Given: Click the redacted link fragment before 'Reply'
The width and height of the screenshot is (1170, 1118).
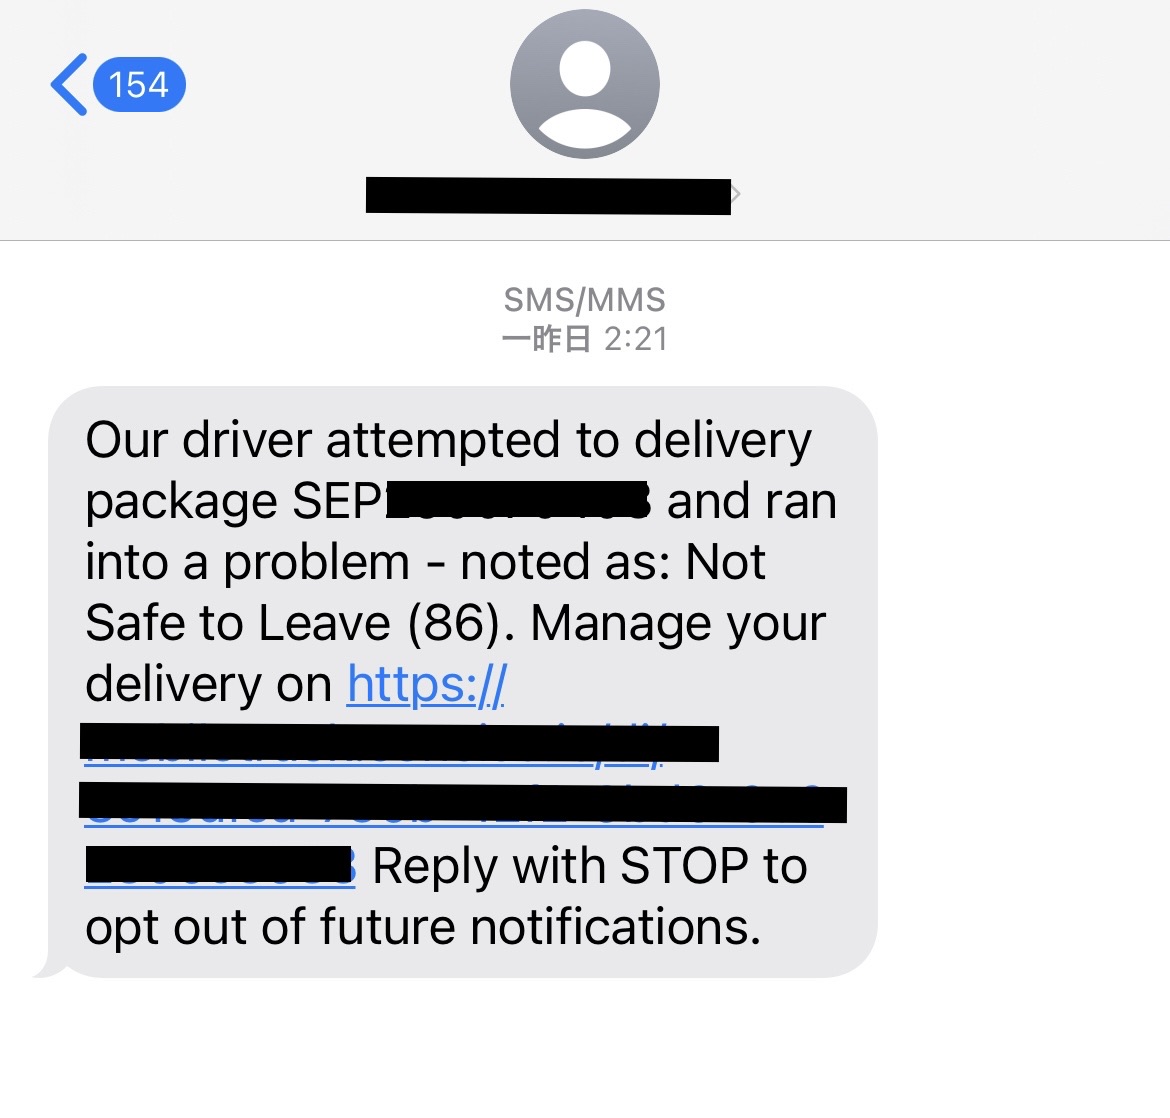Looking at the screenshot, I should pos(219,866).
